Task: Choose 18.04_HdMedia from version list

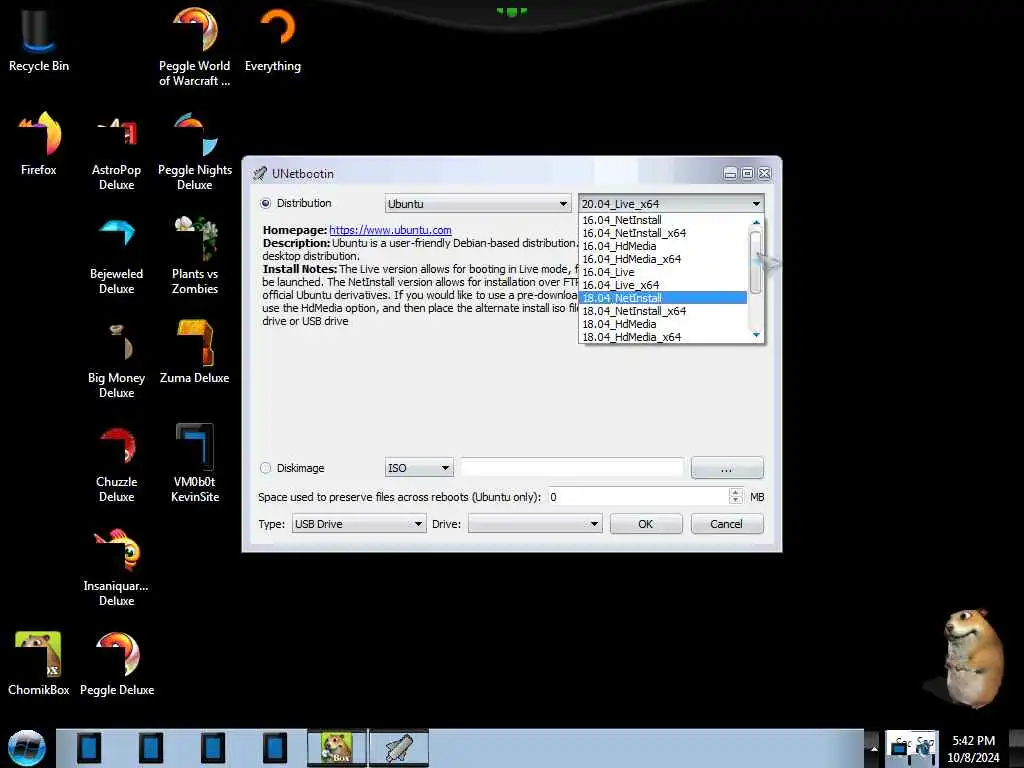Action: point(662,324)
